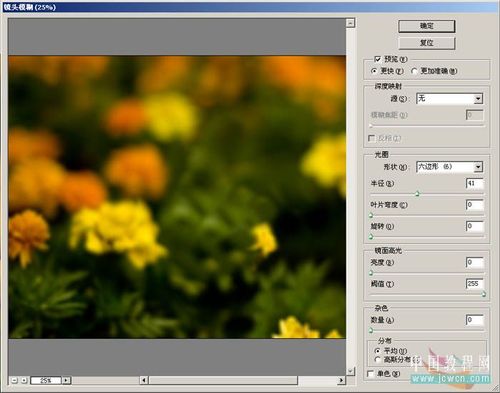Viewport: 500px width, 393px height.
Task: Click the 模糊焦距 focal distance slider handle
Action: (x=371, y=126)
